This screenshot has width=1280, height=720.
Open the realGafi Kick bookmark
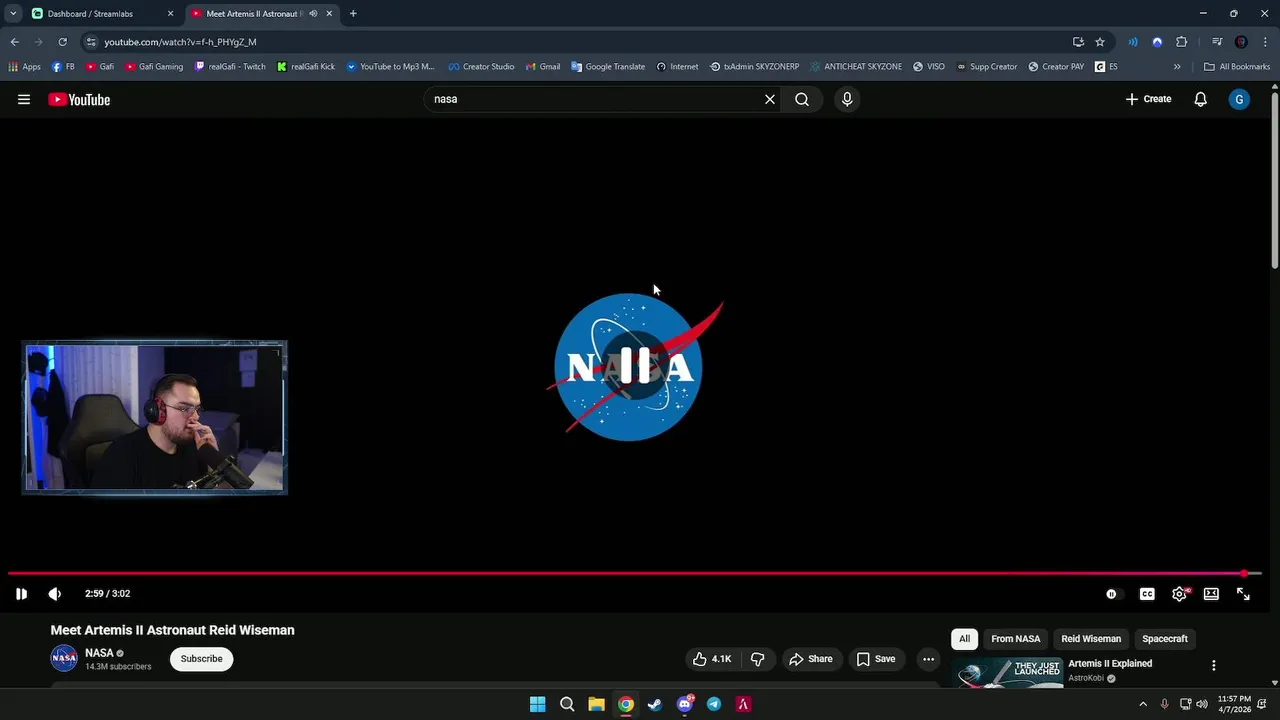coord(306,67)
